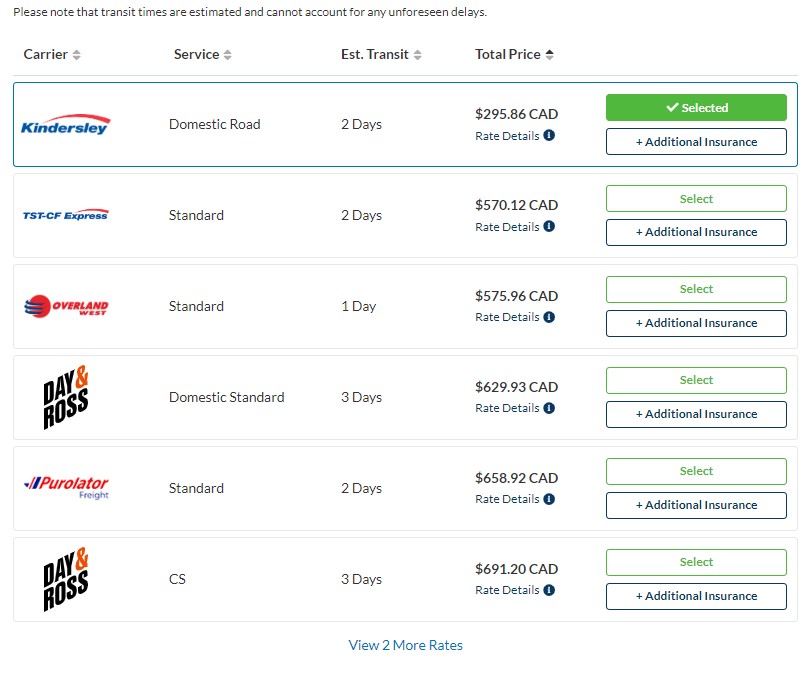Select the Purolator Freight $658.92 rate

tap(696, 471)
